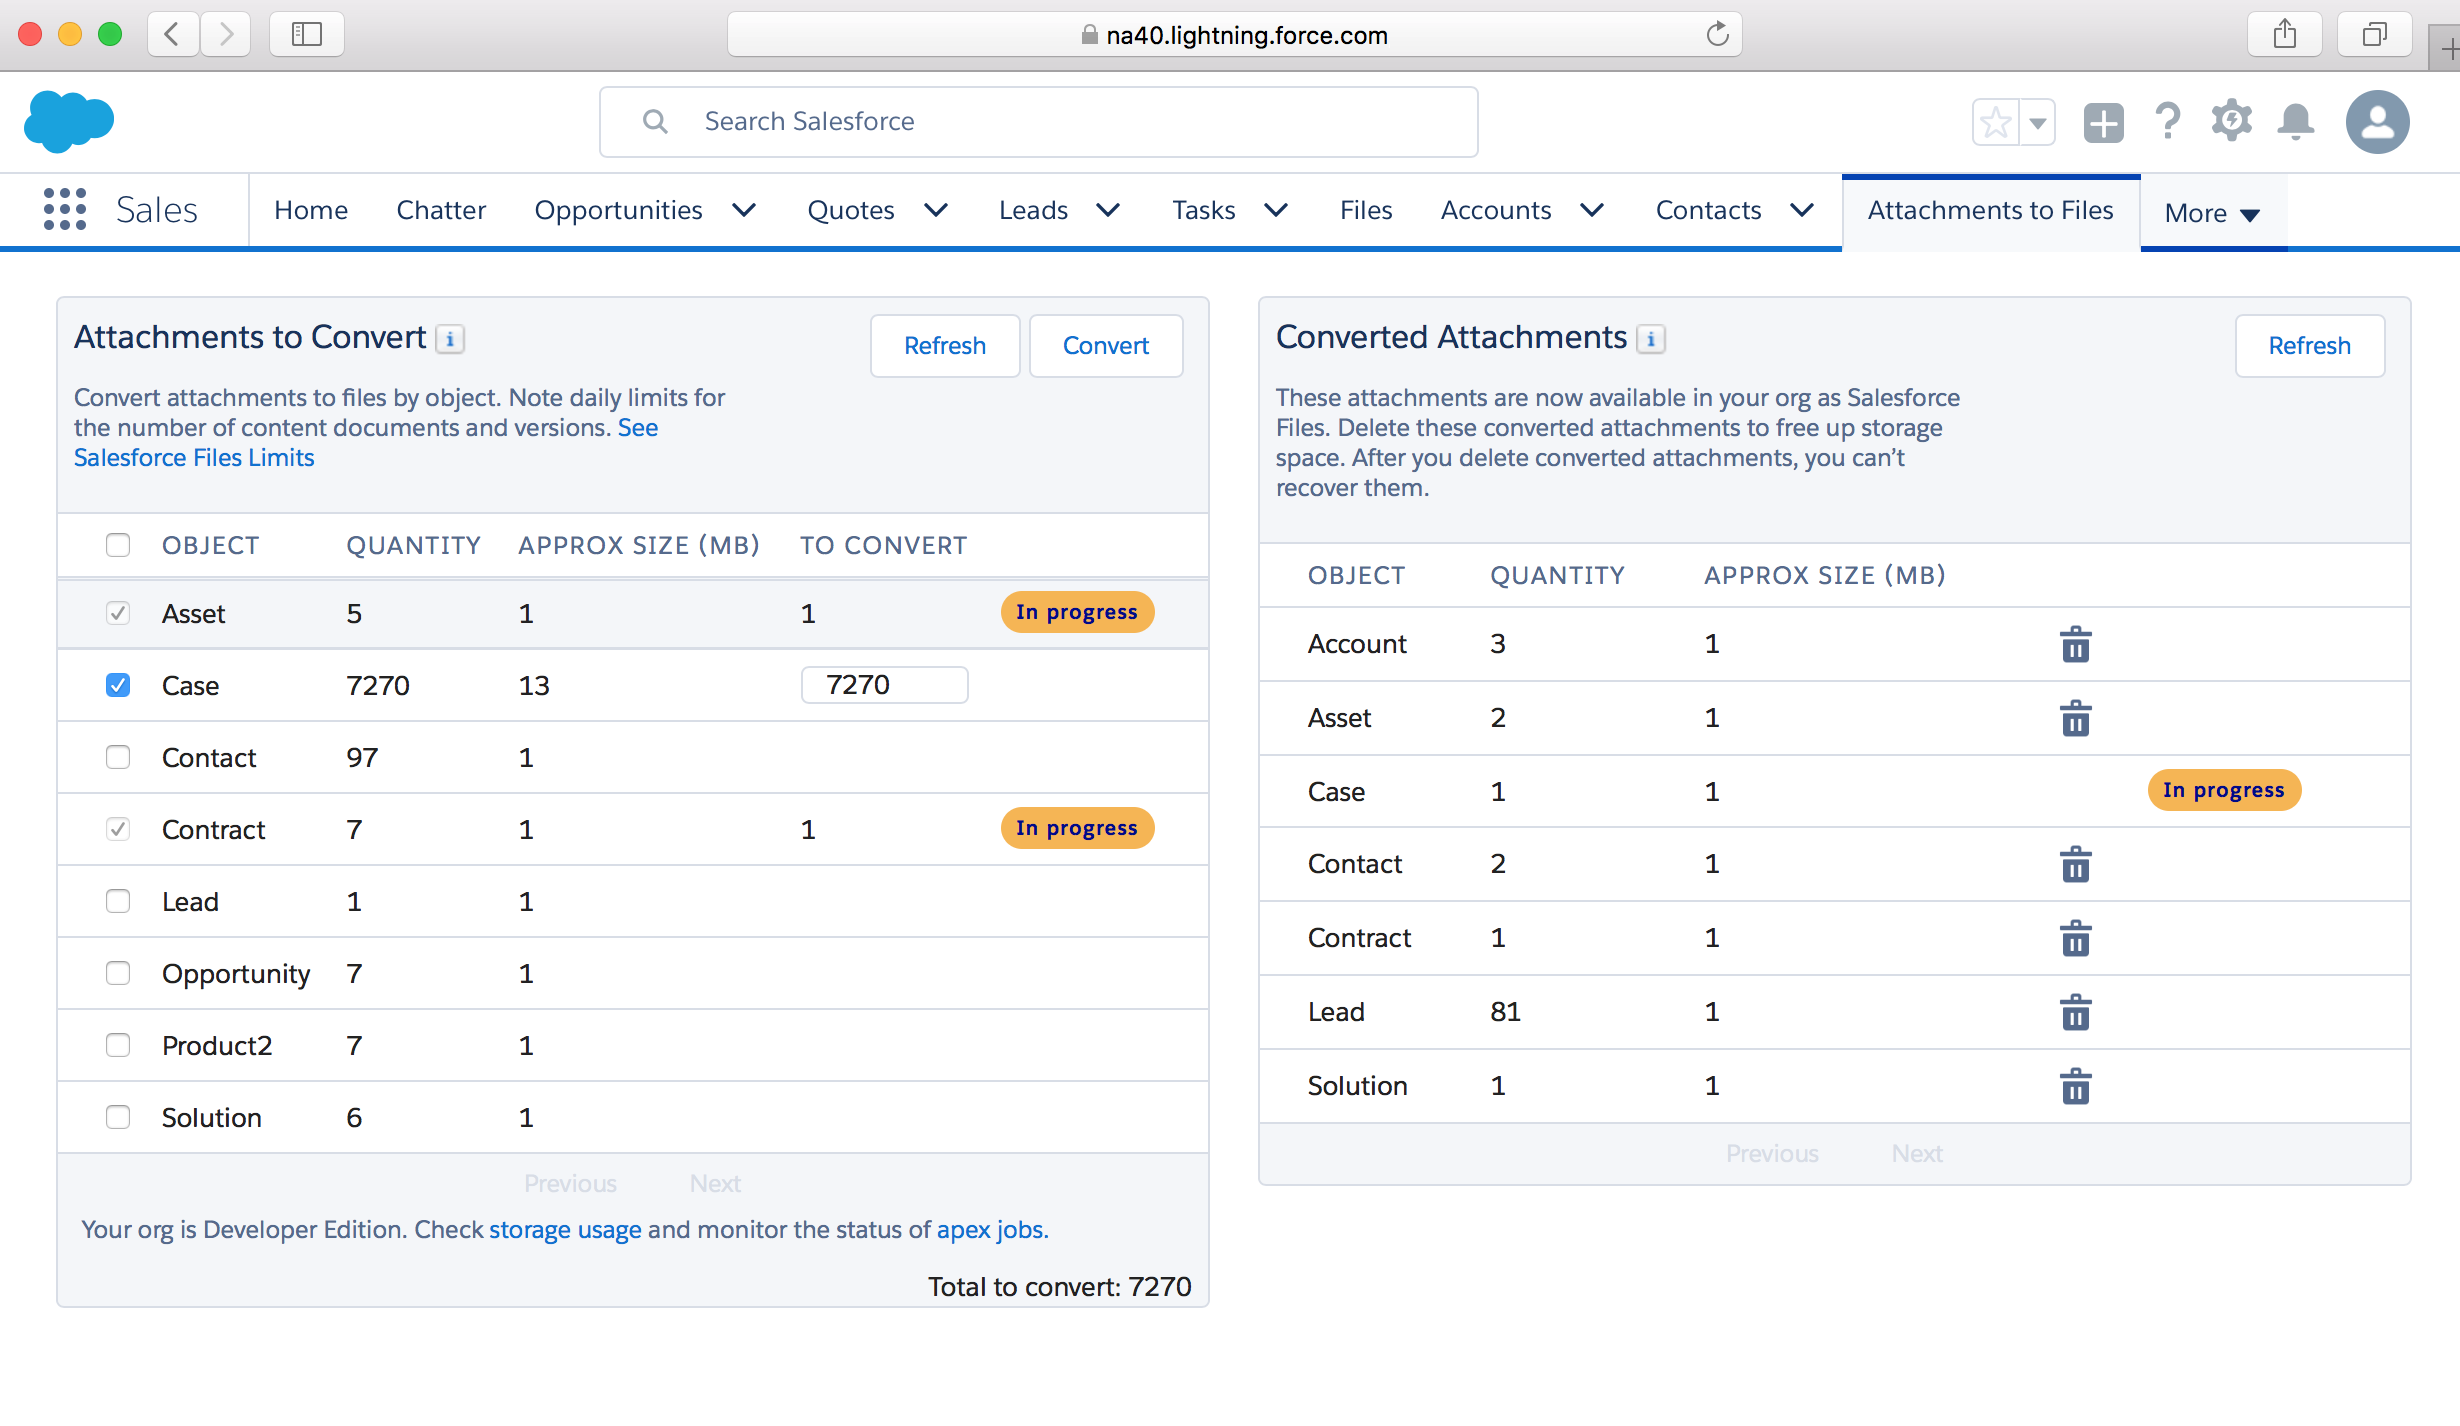Click Refresh in Attachments to Convert panel
This screenshot has height=1426, width=2460.
click(x=945, y=346)
